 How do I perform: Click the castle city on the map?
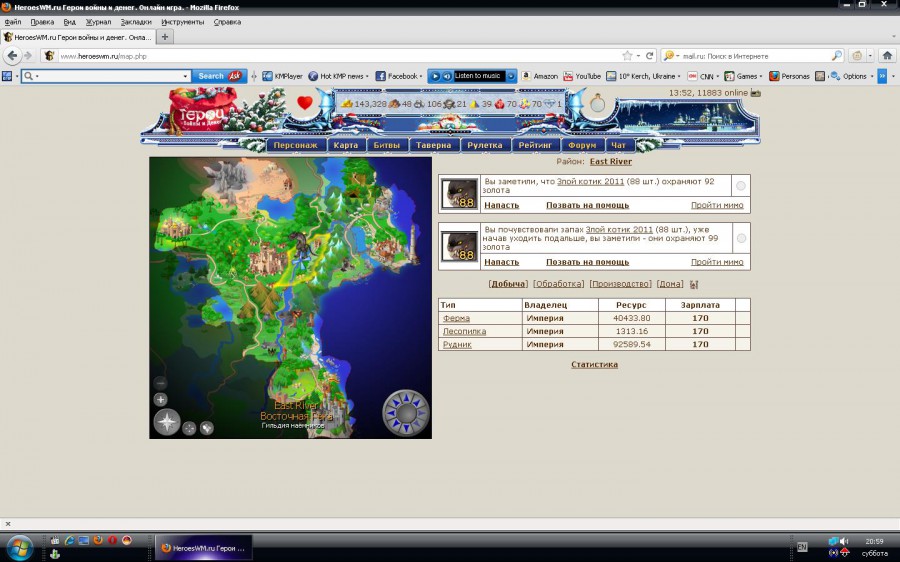[x=267, y=257]
